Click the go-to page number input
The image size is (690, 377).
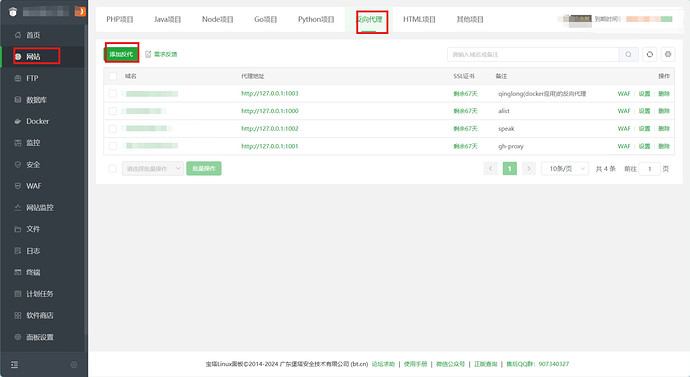click(650, 168)
